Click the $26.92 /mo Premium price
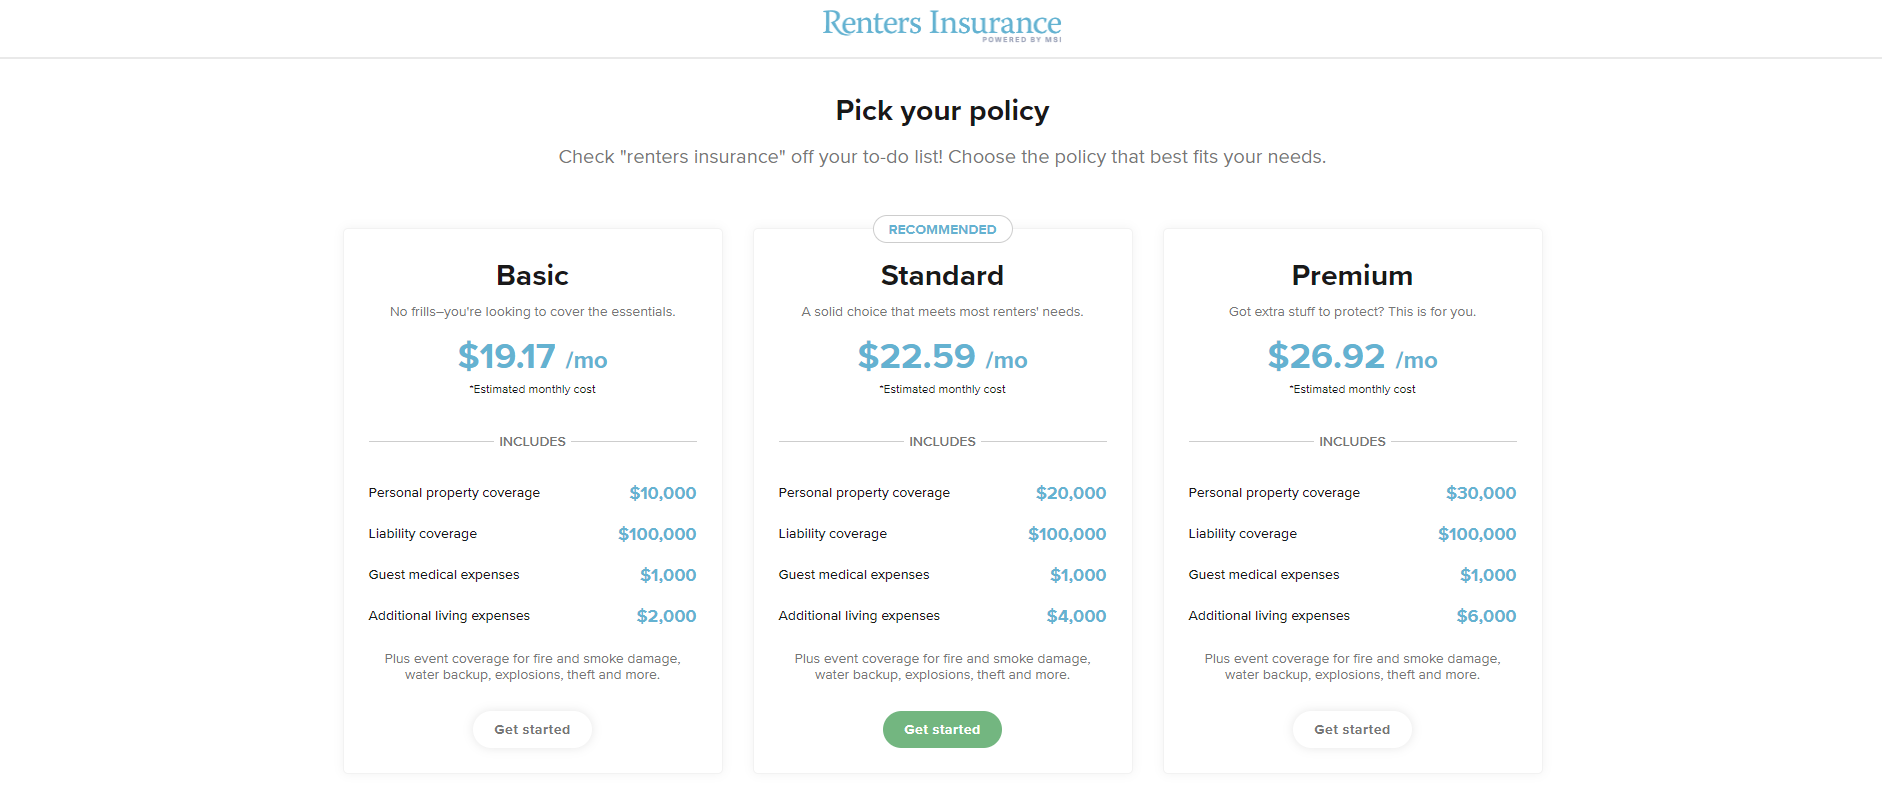1882x806 pixels. [x=1352, y=357]
